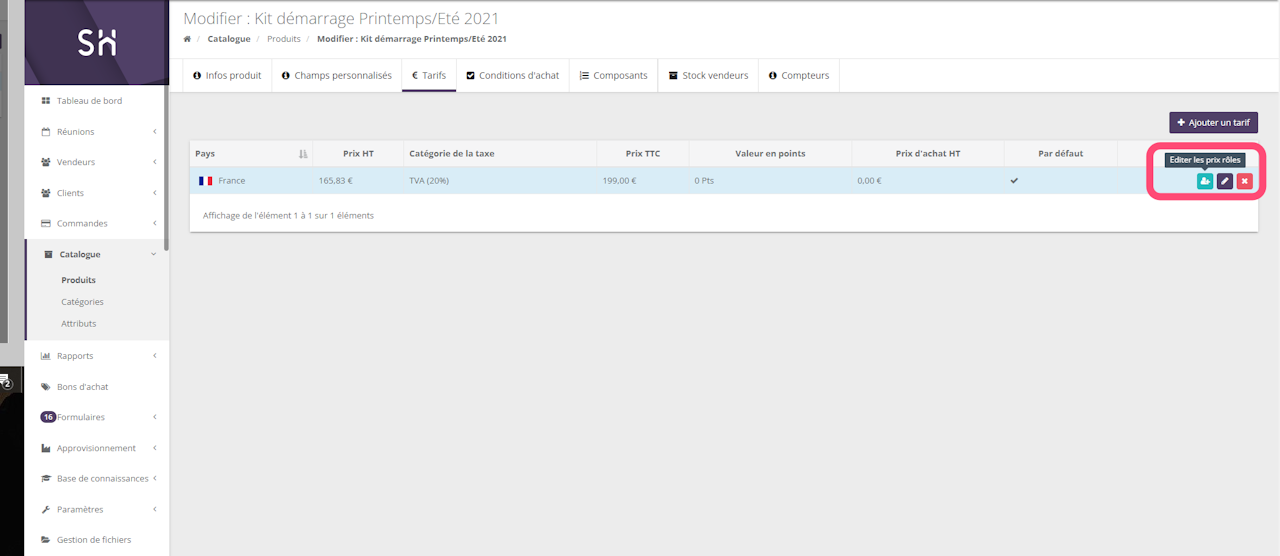Screen dimensions: 1280x556
Task: Select Catégories under Catalogue
Action: pos(82,302)
